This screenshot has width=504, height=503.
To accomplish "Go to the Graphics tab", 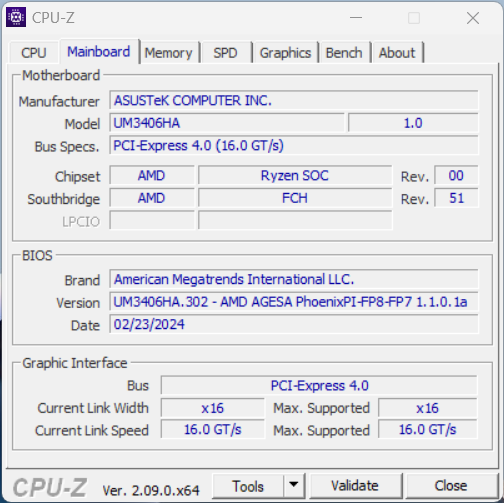I will pyautogui.click(x=285, y=53).
